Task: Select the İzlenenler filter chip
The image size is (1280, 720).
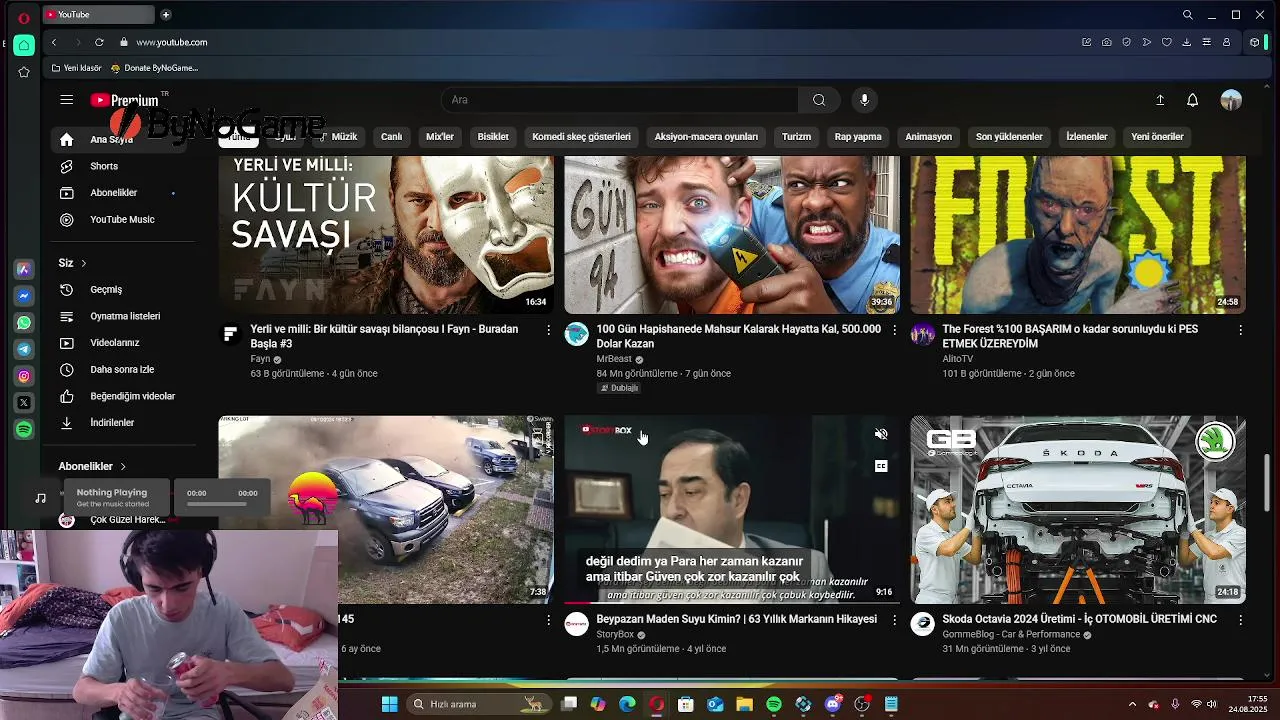Action: click(1087, 137)
